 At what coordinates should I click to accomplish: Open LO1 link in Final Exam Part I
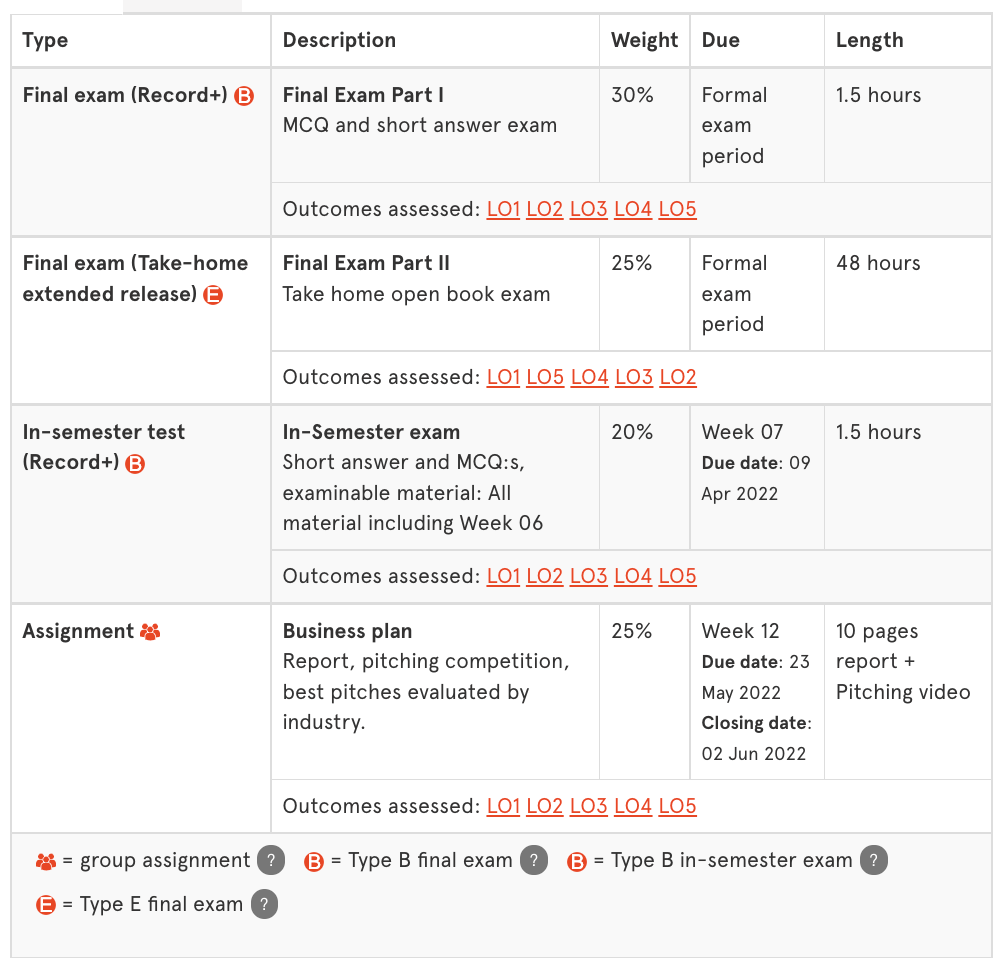503,210
